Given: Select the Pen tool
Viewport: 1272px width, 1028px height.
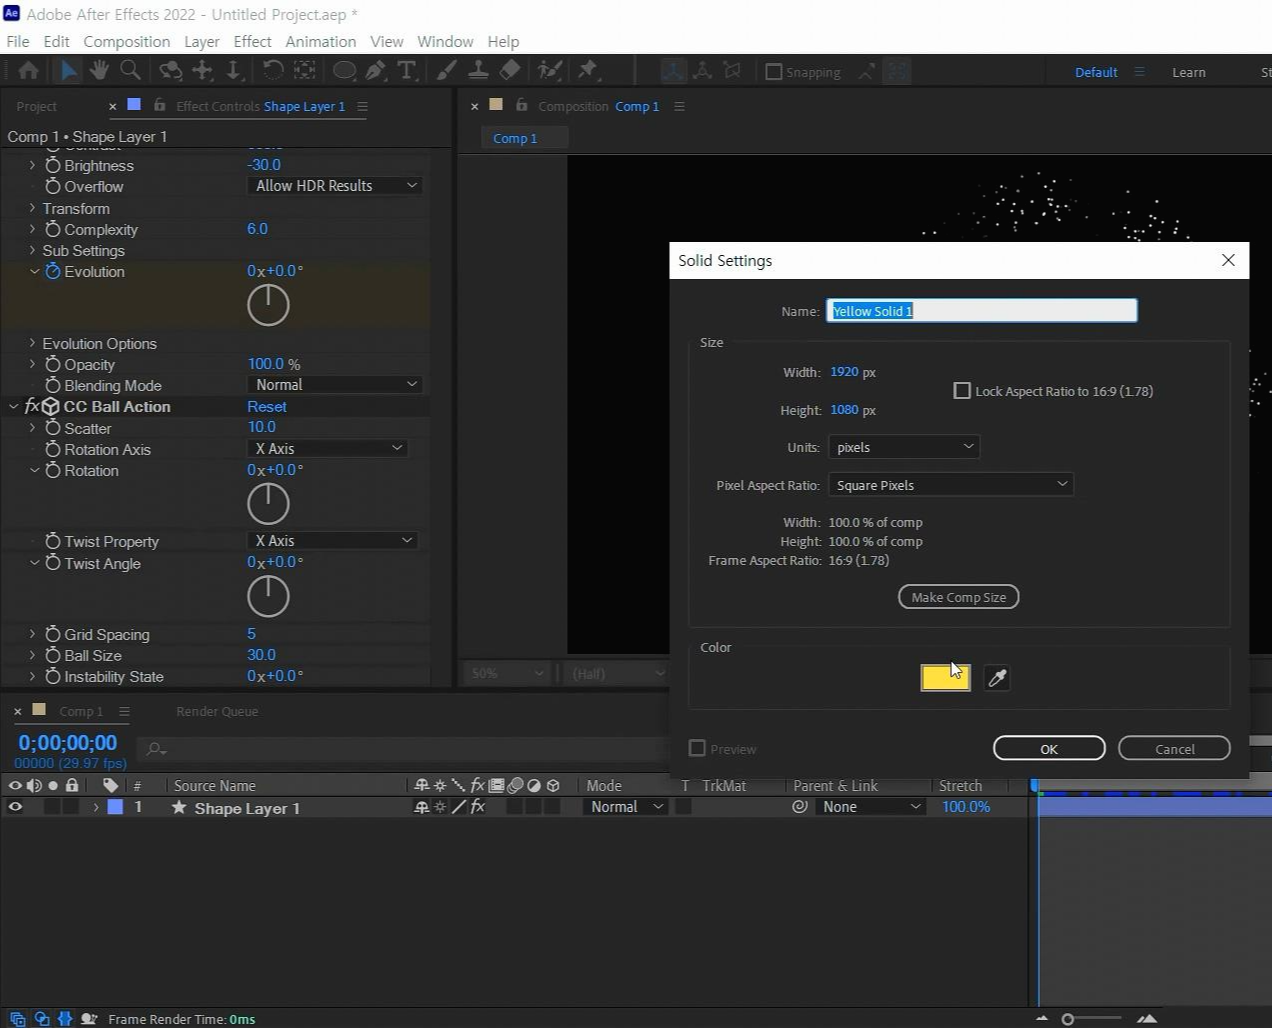Looking at the screenshot, I should click(x=375, y=70).
